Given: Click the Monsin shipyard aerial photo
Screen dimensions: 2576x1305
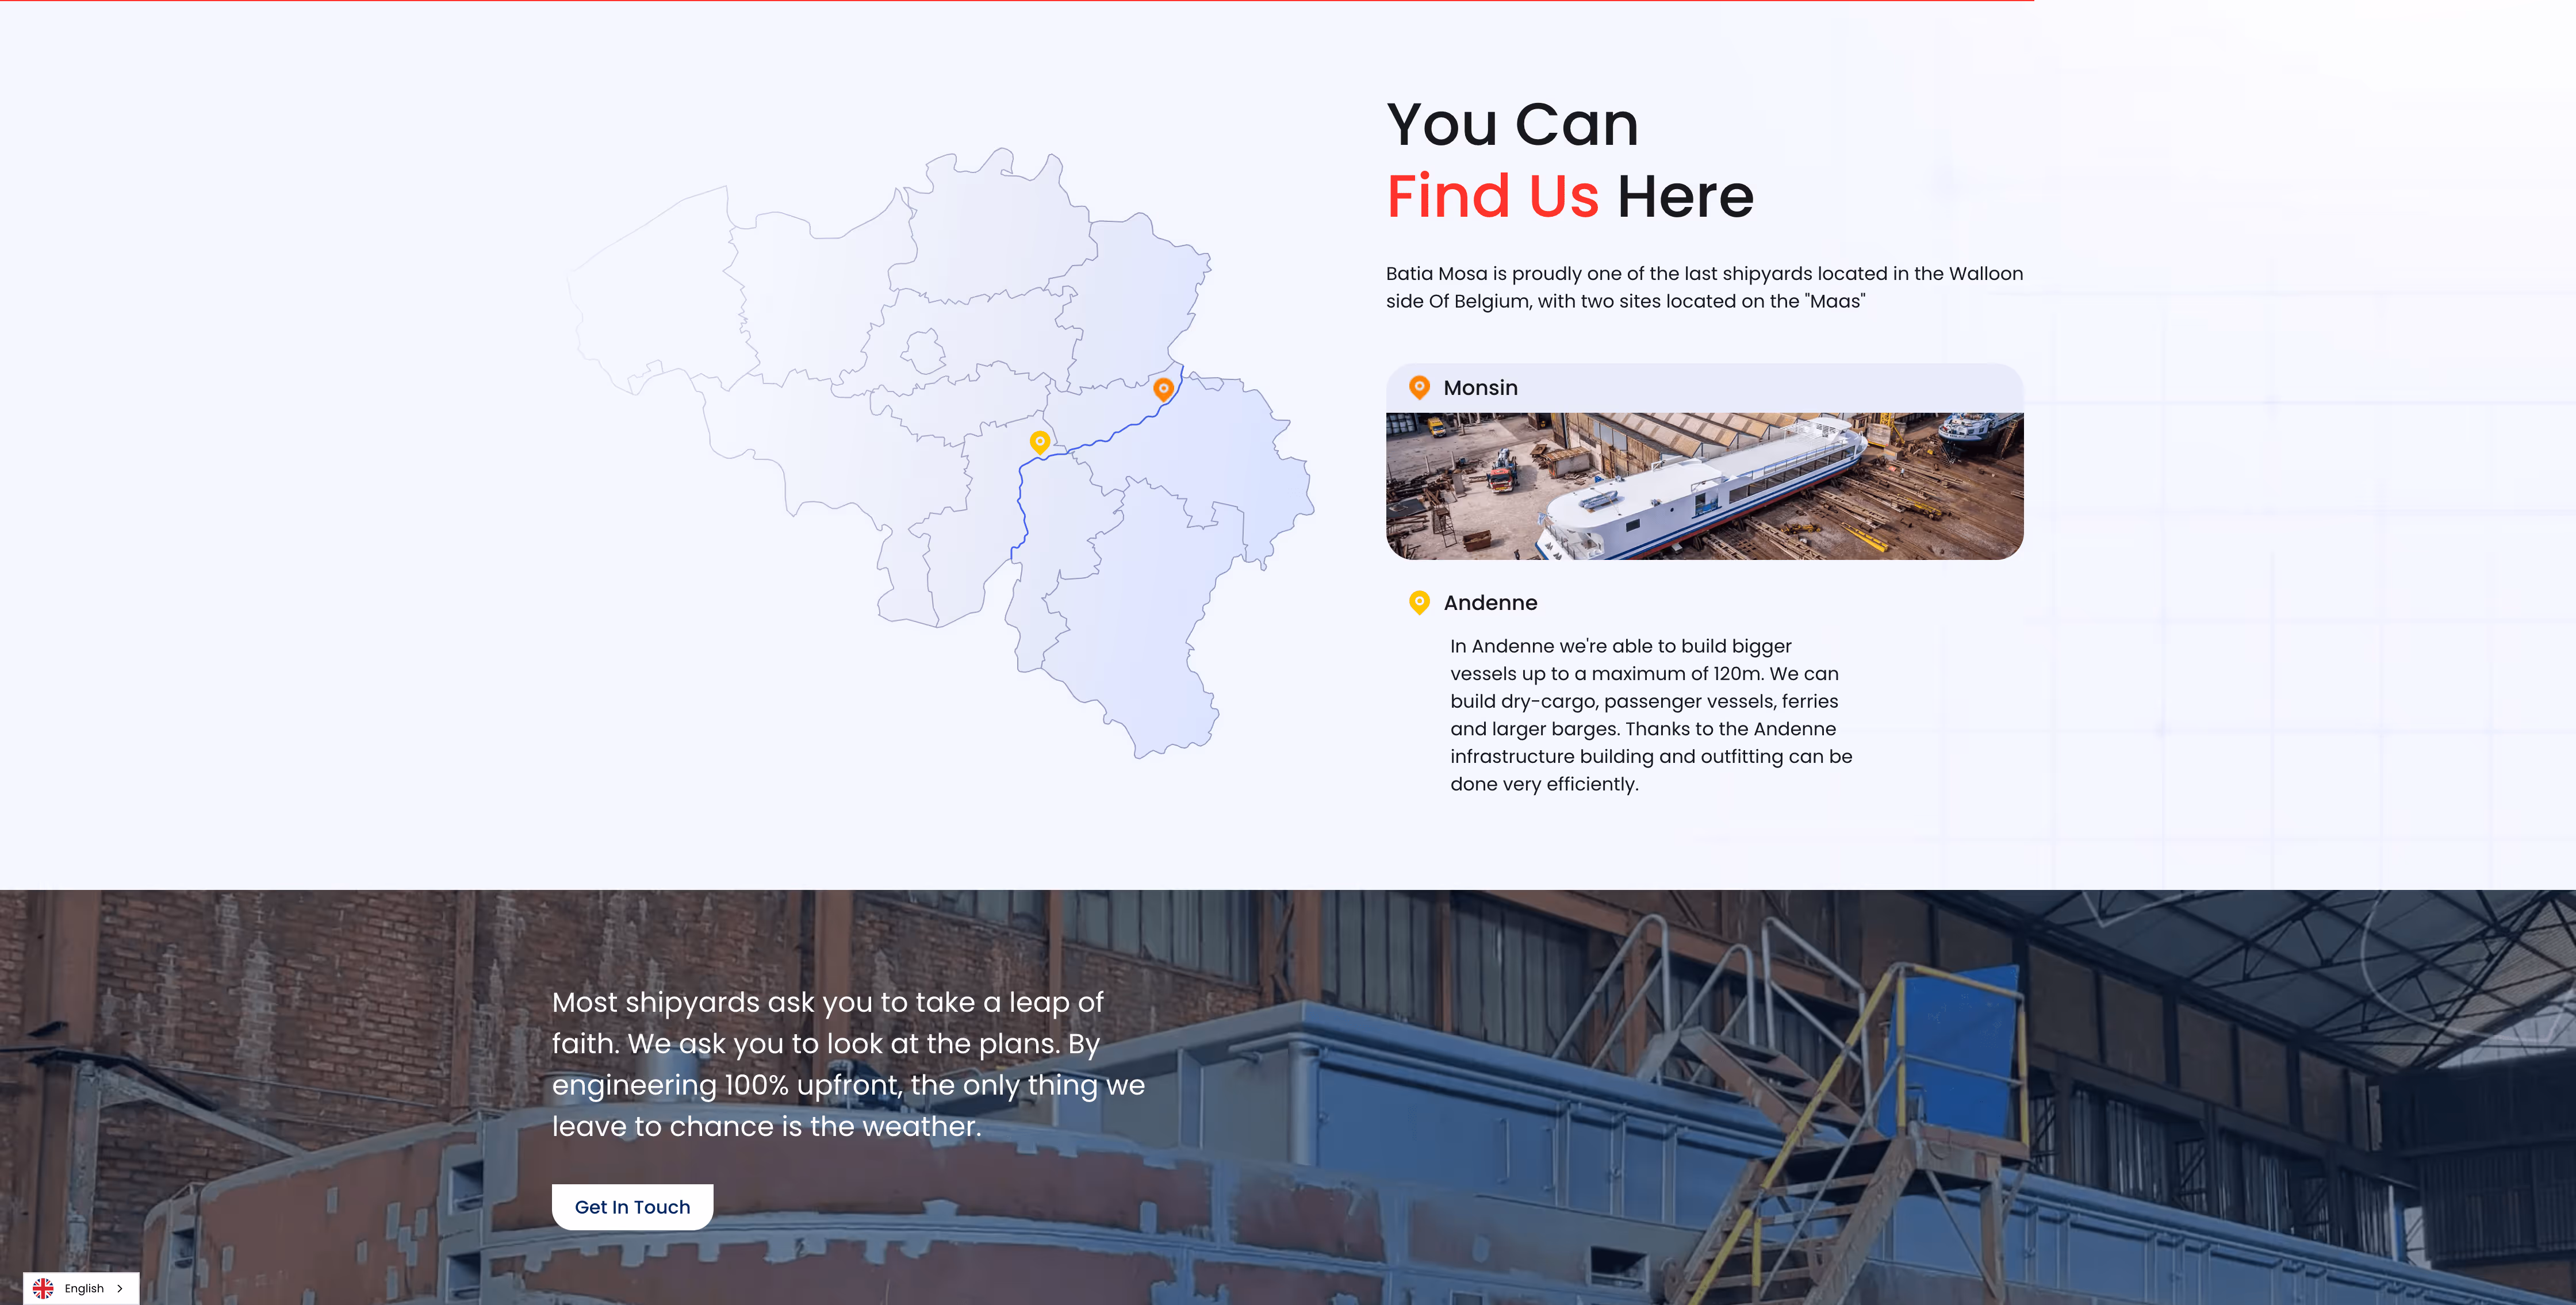Looking at the screenshot, I should pyautogui.click(x=1704, y=486).
